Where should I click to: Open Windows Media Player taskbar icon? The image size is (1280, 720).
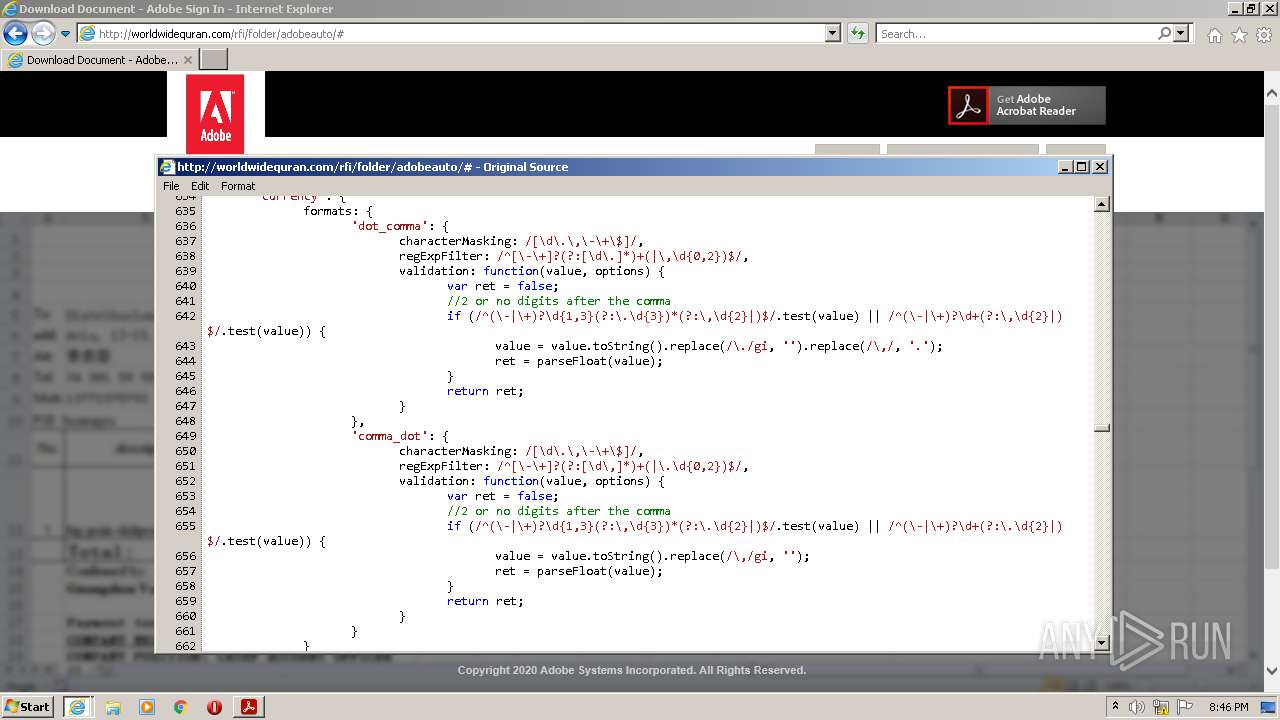pos(147,707)
